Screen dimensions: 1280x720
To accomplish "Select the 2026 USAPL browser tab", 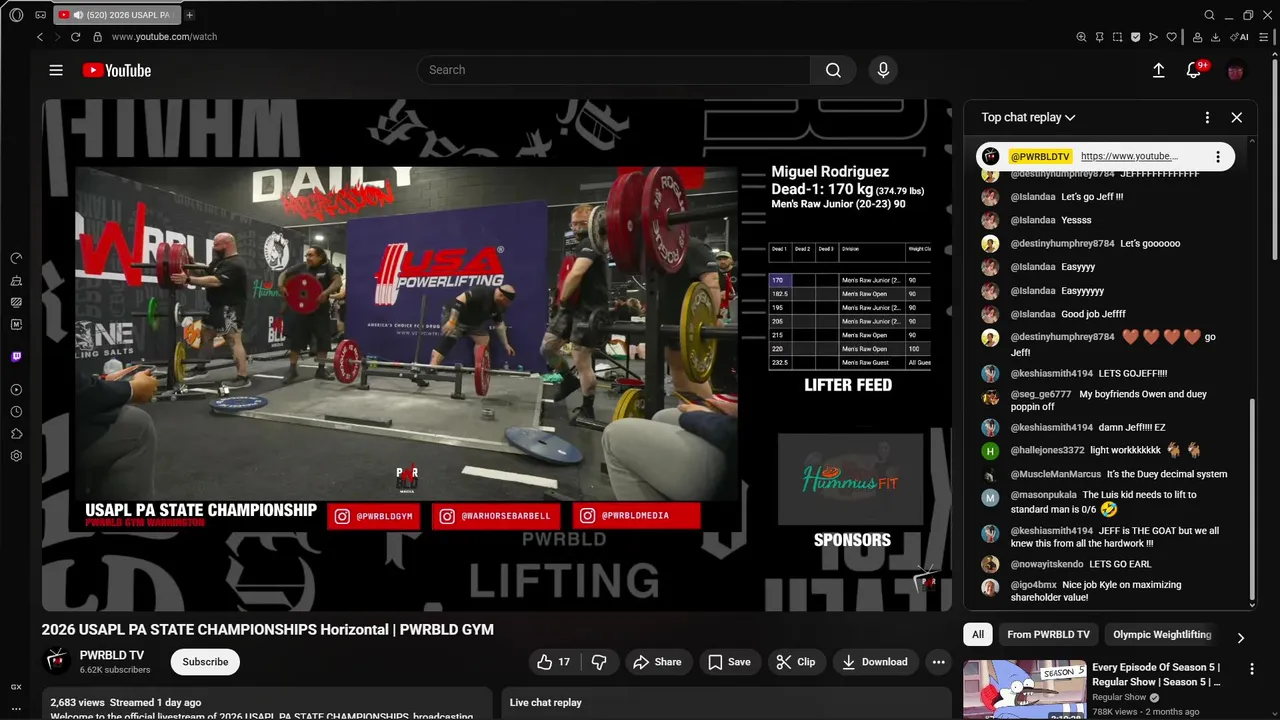I will coord(118,15).
